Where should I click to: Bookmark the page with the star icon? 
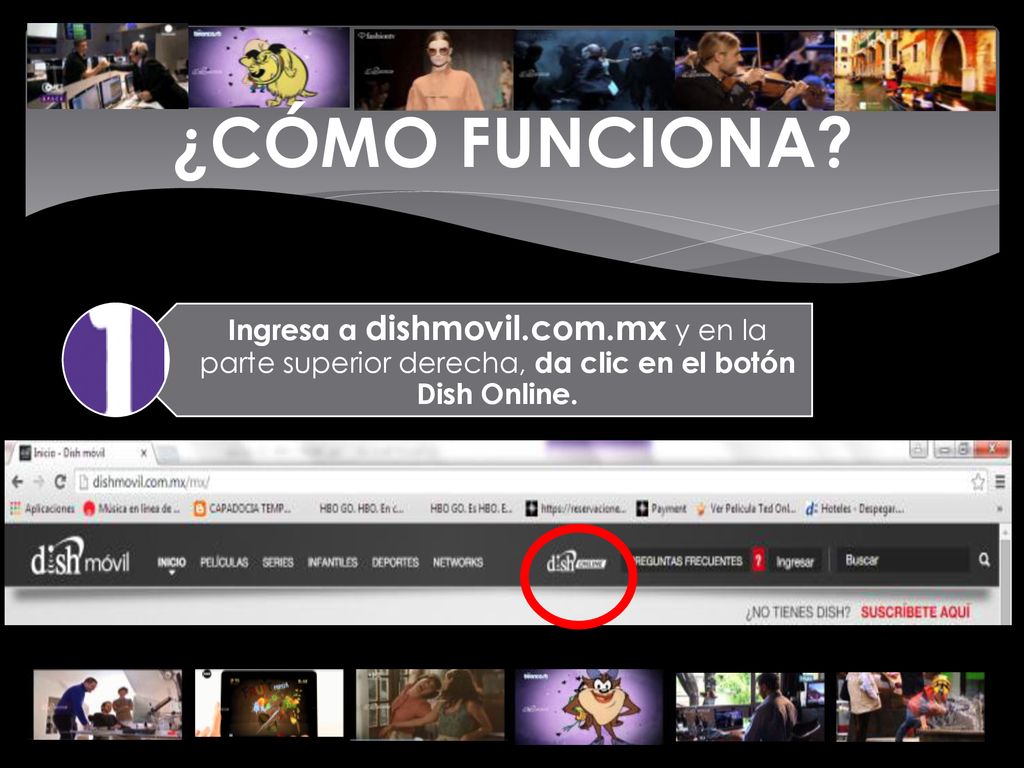[978, 482]
